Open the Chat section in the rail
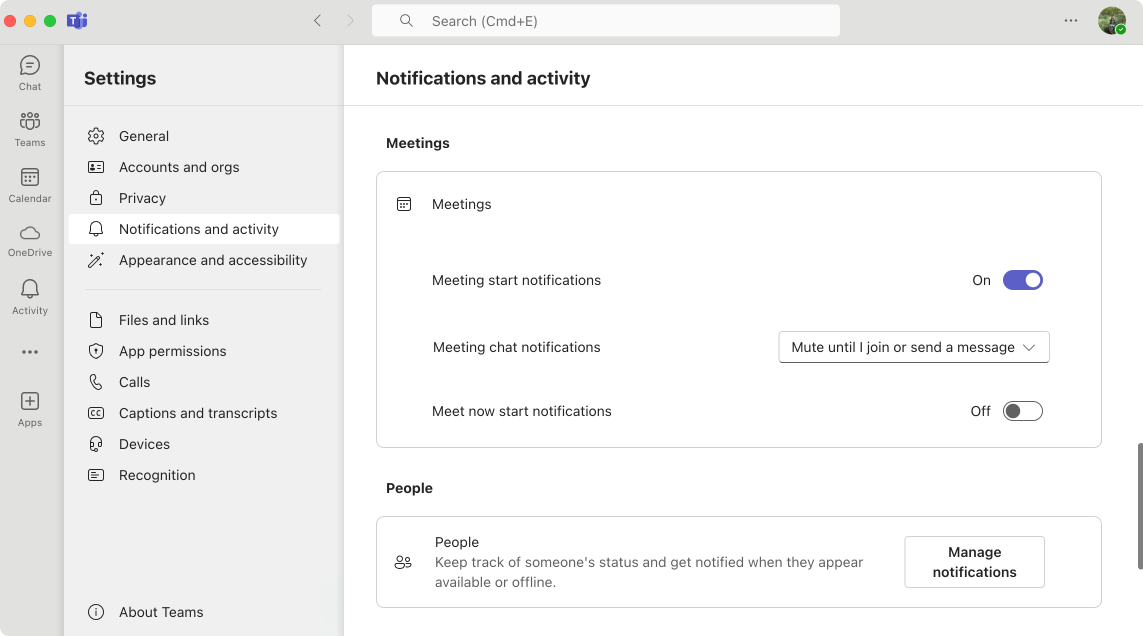The width and height of the screenshot is (1143, 636). (30, 73)
